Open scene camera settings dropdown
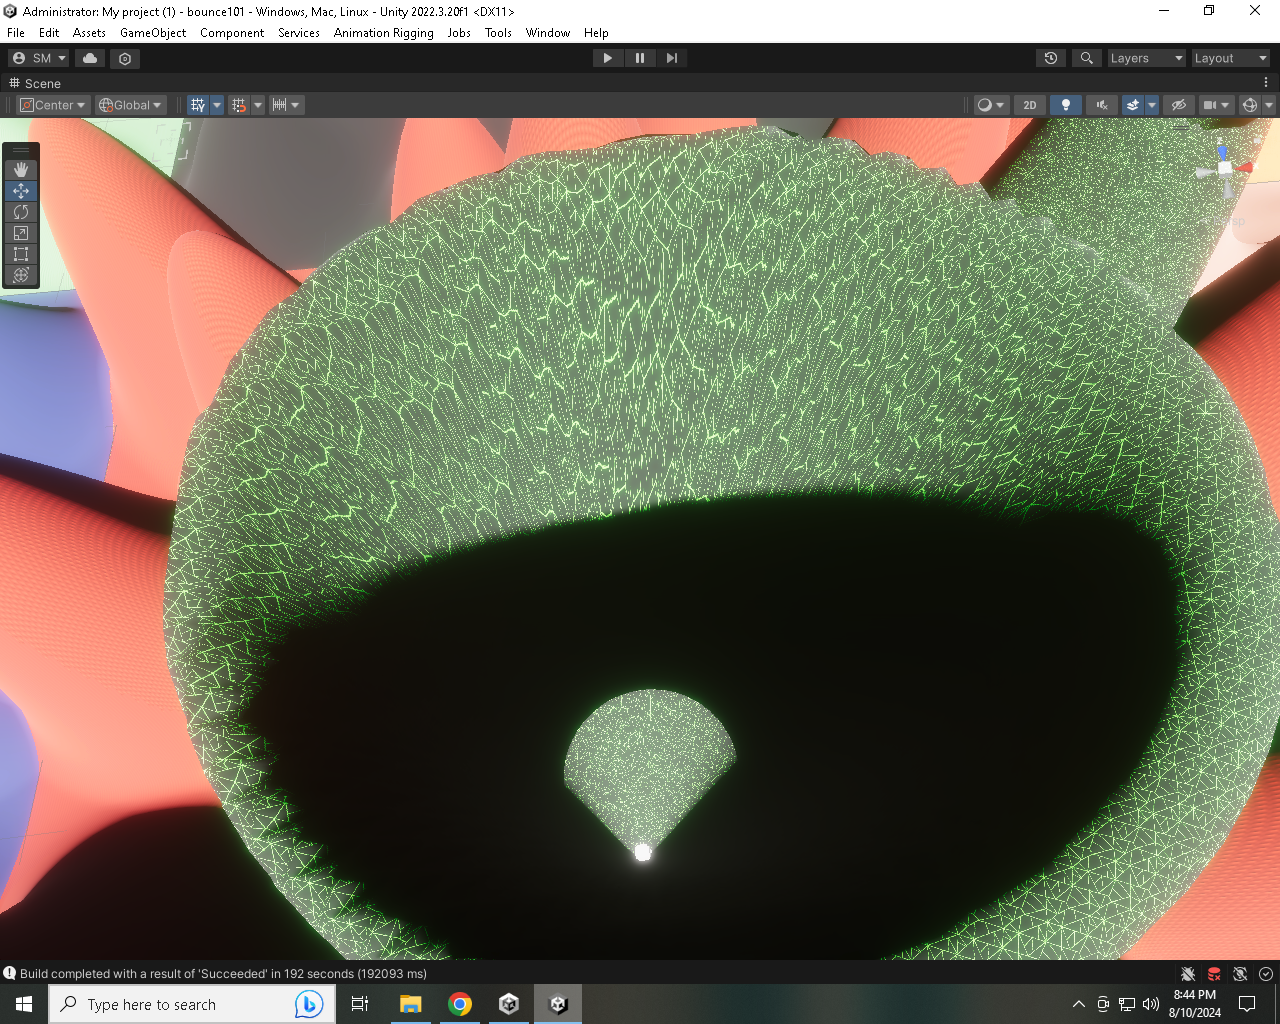The width and height of the screenshot is (1280, 1024). pos(1216,105)
